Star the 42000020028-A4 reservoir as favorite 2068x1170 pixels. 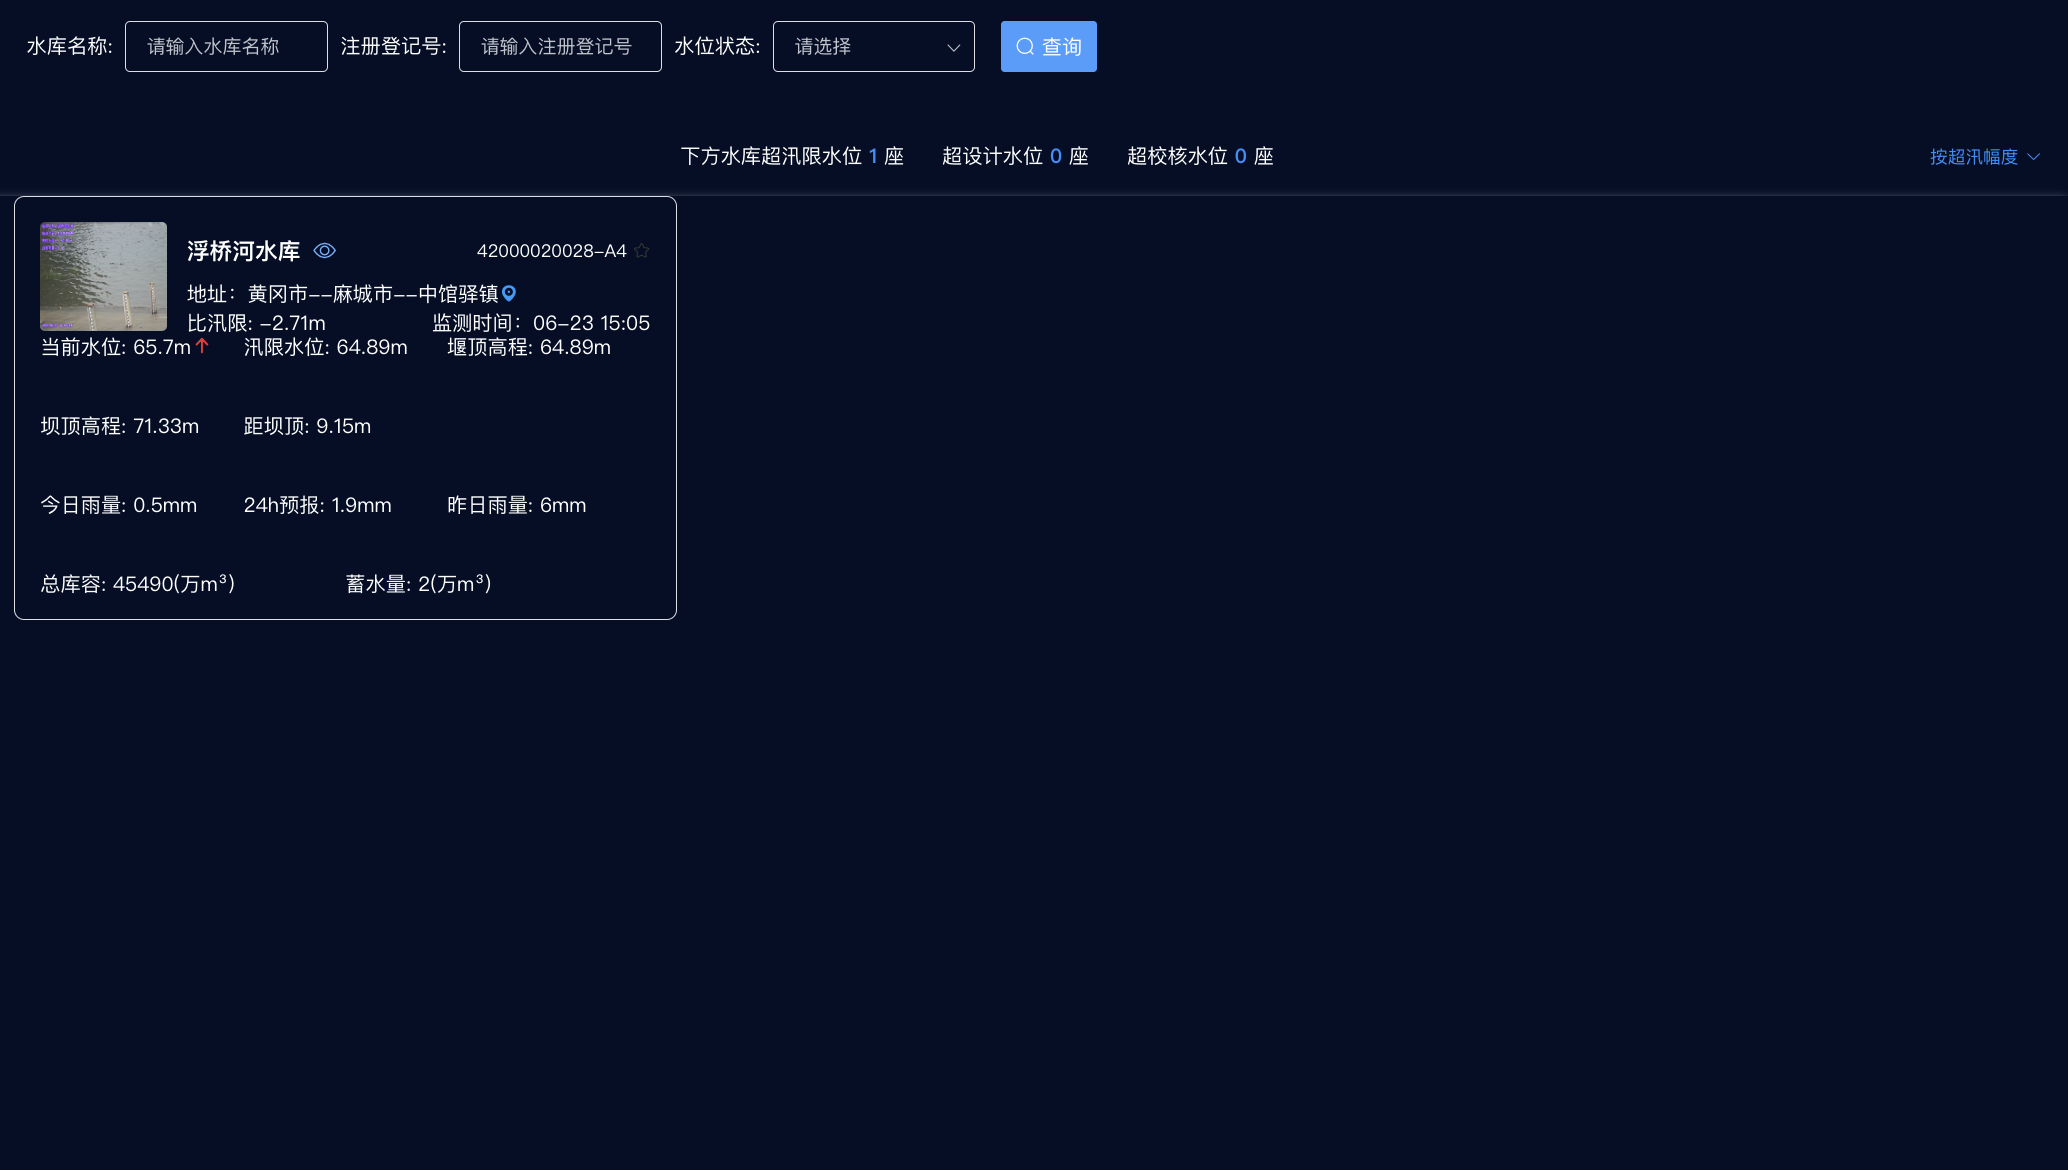click(642, 251)
